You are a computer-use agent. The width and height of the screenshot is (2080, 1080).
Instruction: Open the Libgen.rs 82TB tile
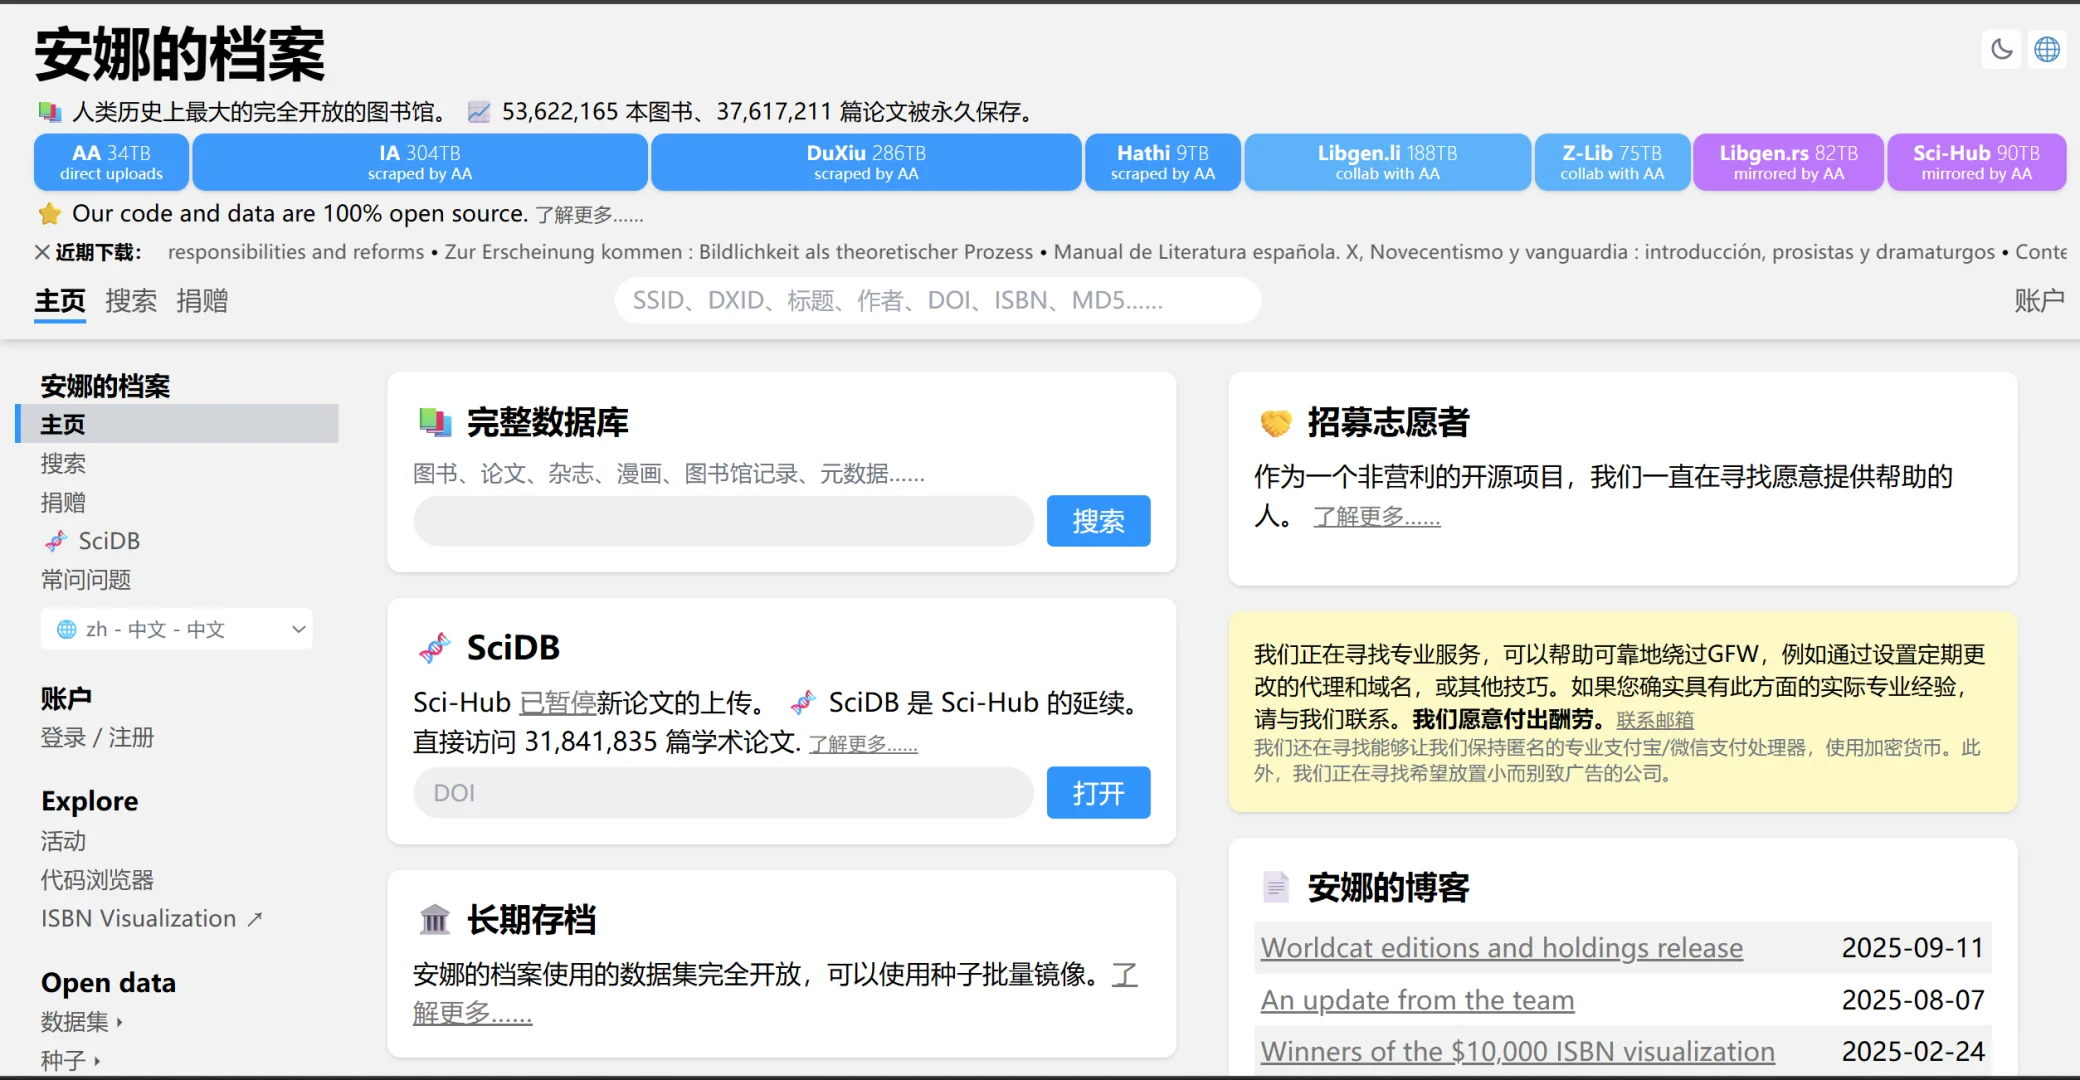[1788, 162]
